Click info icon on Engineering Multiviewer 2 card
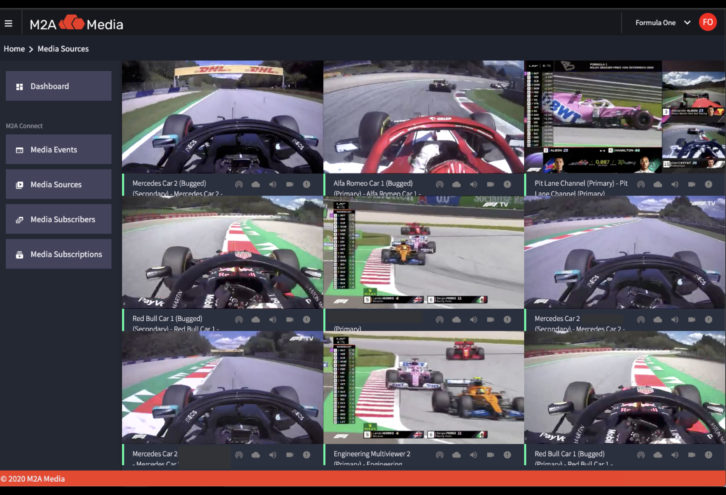Viewport: 726px width, 495px height. pos(507,454)
